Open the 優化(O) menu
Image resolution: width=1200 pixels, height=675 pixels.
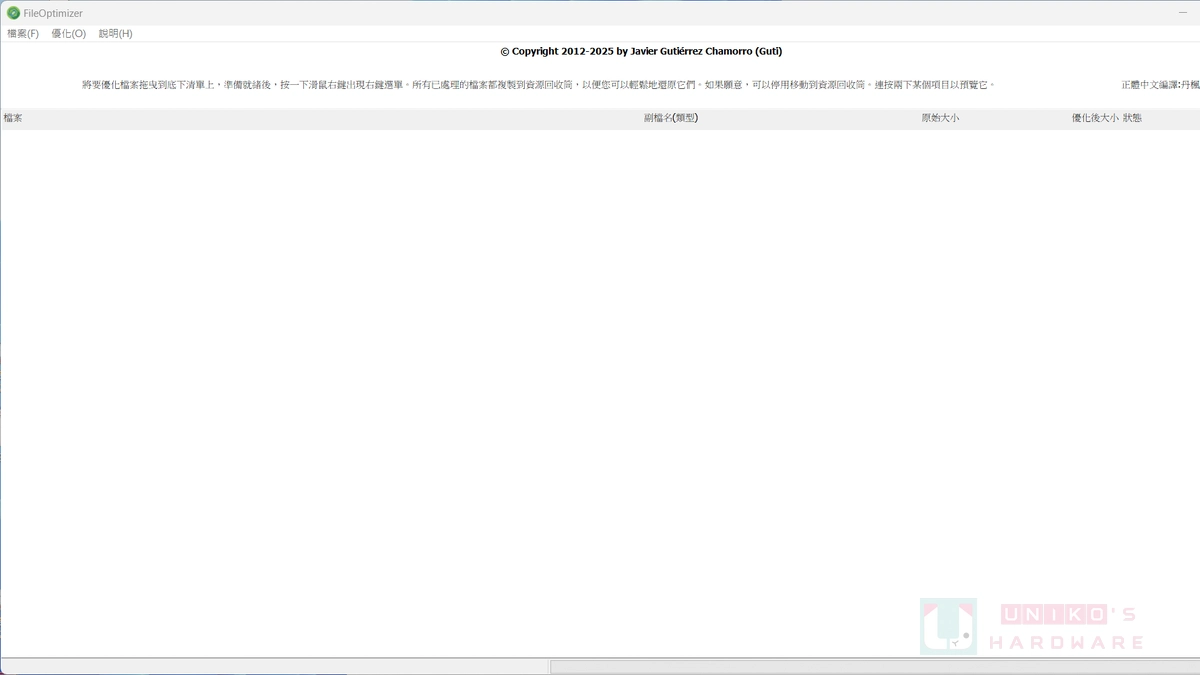(69, 34)
